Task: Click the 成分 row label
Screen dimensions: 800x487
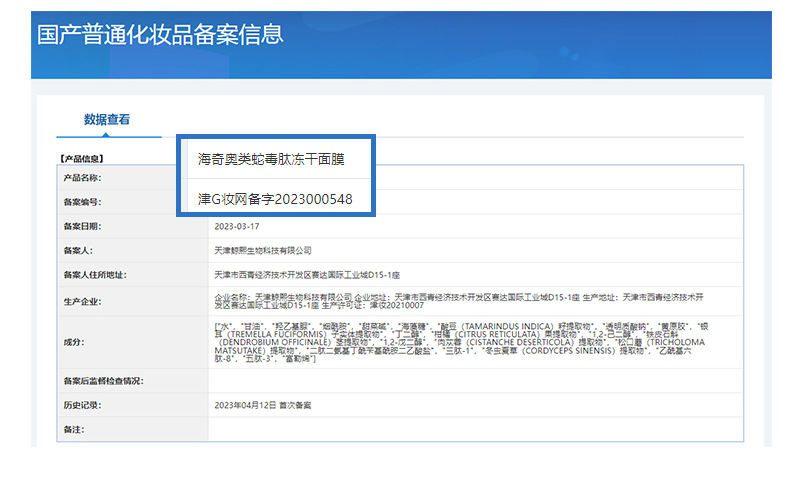Action: pyautogui.click(x=74, y=342)
